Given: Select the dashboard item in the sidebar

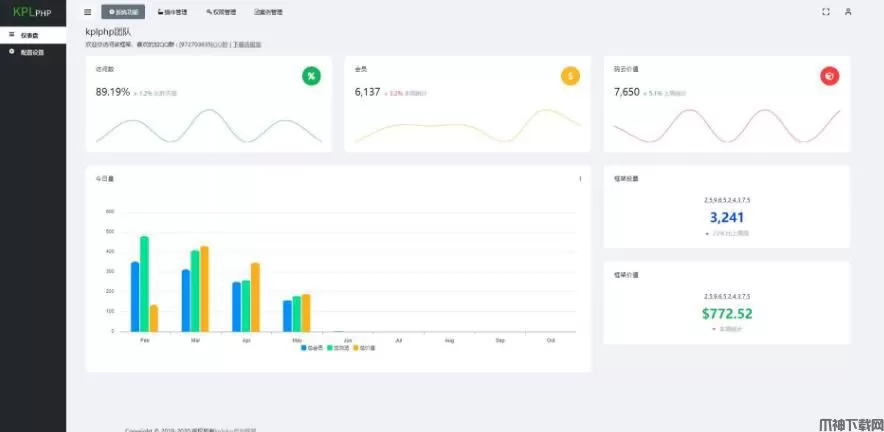Looking at the screenshot, I should tap(33, 35).
